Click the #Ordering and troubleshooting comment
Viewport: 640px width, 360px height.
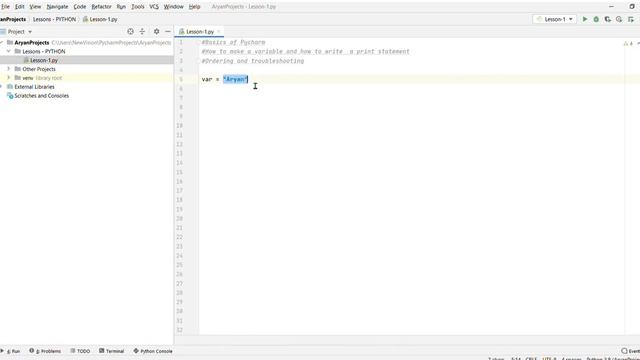[253, 61]
